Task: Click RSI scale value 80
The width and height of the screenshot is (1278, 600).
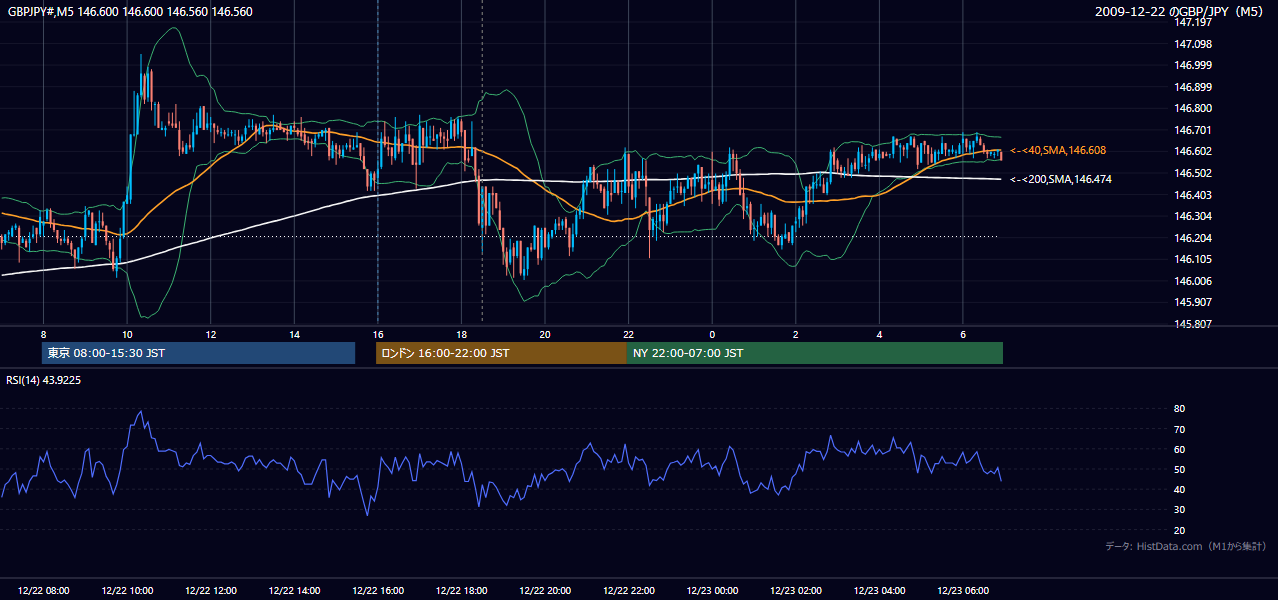Action: click(x=1180, y=409)
